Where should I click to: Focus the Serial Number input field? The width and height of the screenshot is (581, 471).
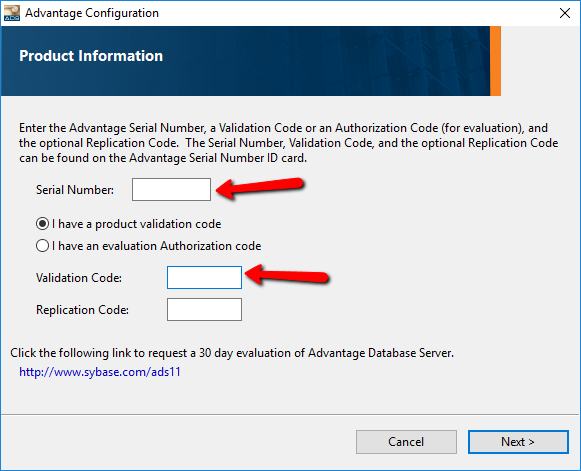(x=171, y=189)
